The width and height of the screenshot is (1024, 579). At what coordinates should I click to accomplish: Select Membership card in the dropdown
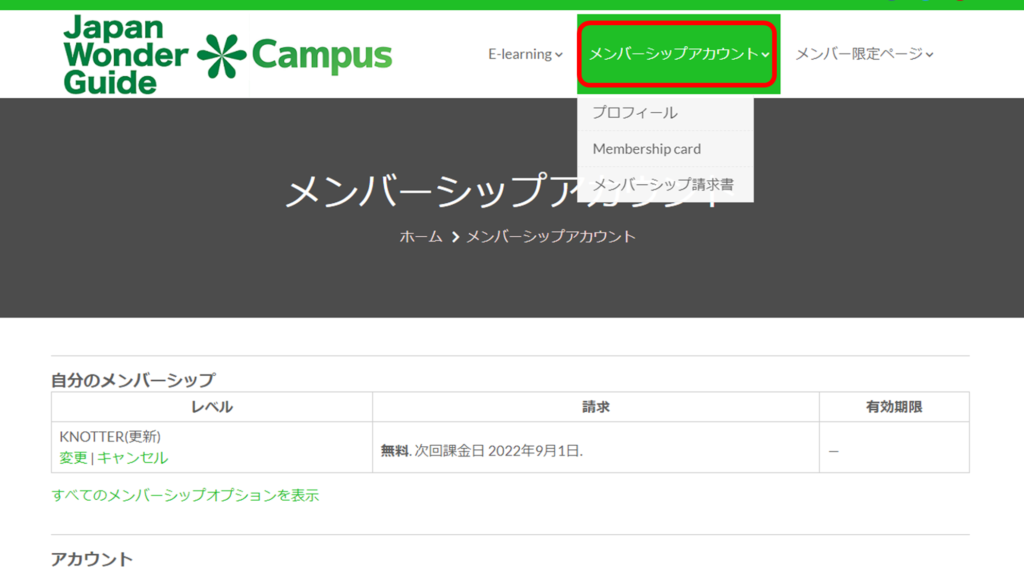[x=647, y=149]
